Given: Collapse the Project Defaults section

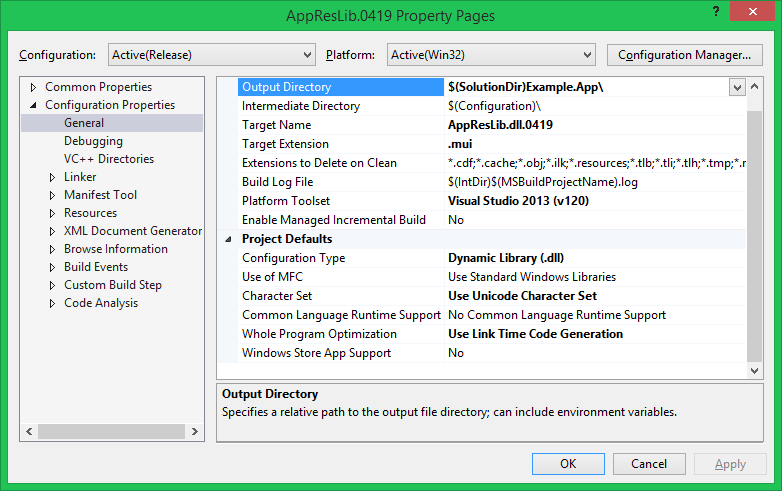Looking at the screenshot, I should [229, 239].
